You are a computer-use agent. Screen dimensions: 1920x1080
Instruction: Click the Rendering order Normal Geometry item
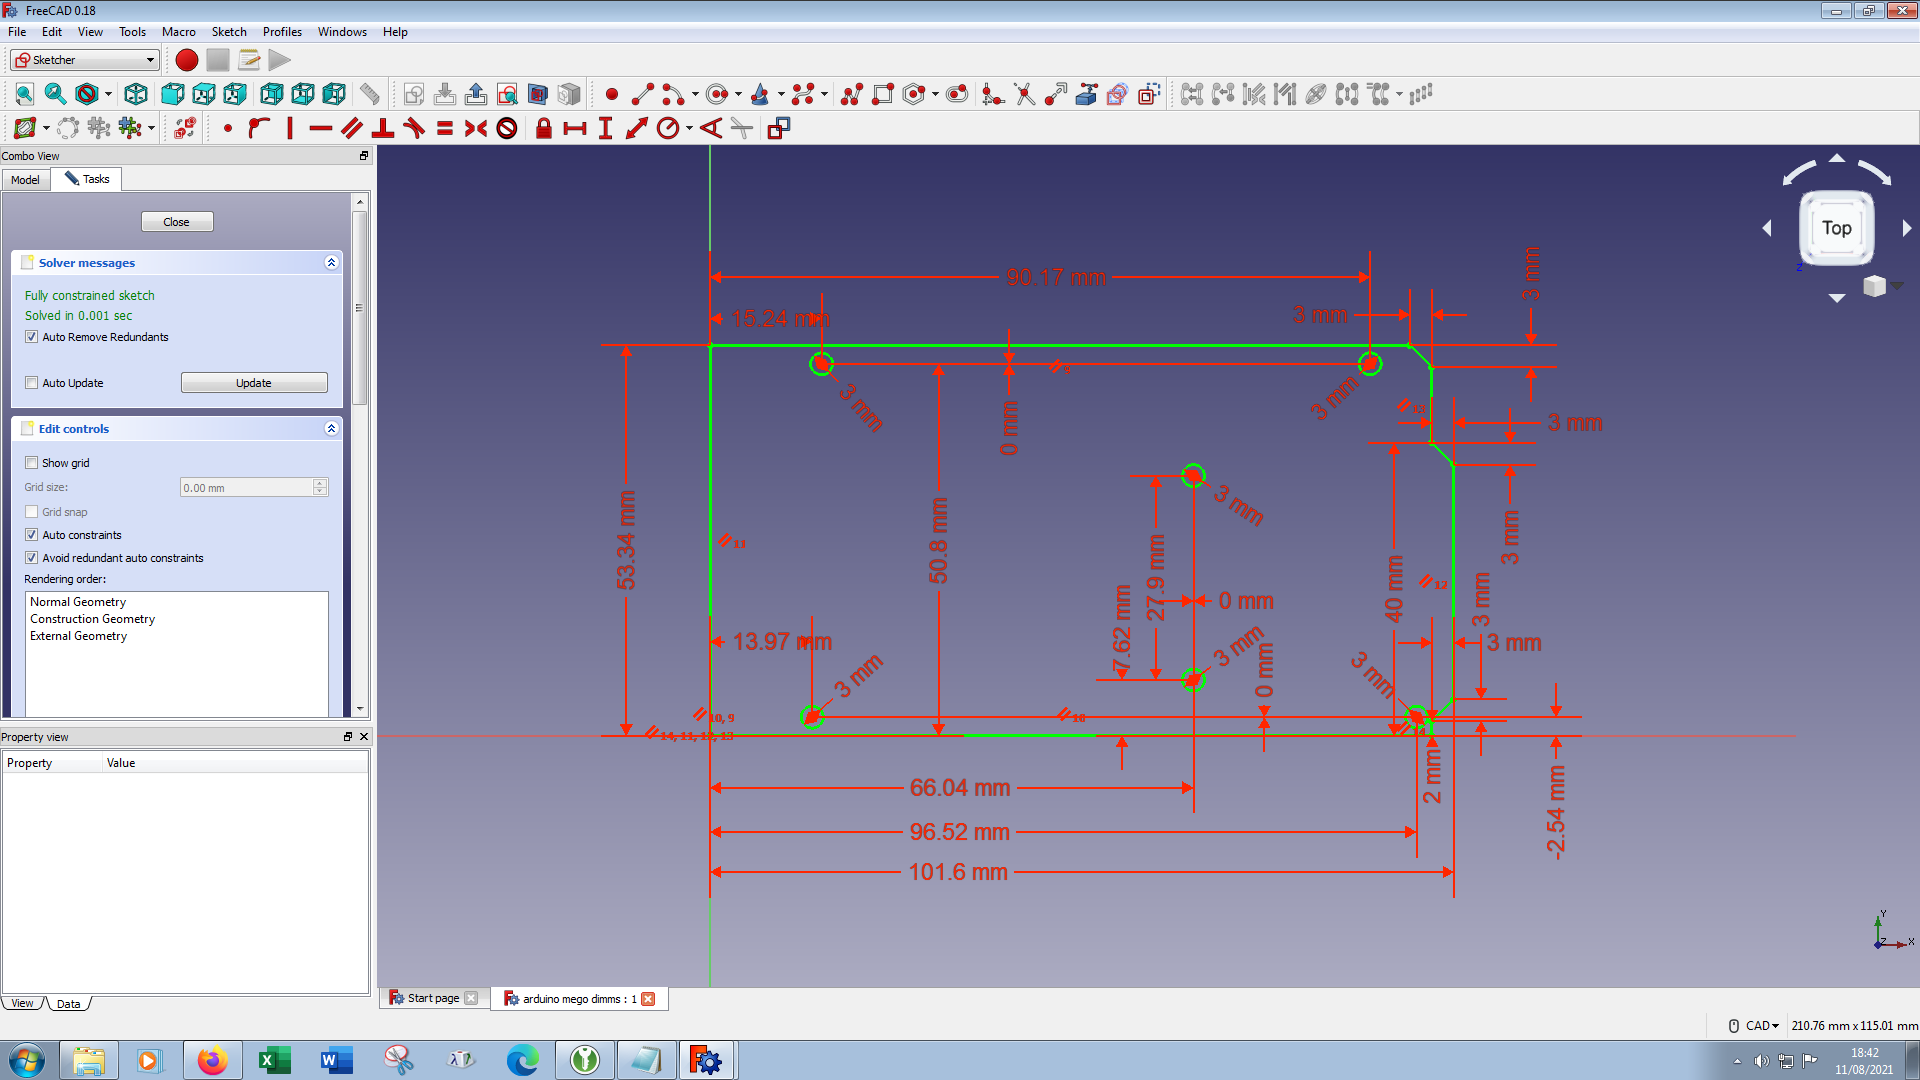pyautogui.click(x=78, y=601)
